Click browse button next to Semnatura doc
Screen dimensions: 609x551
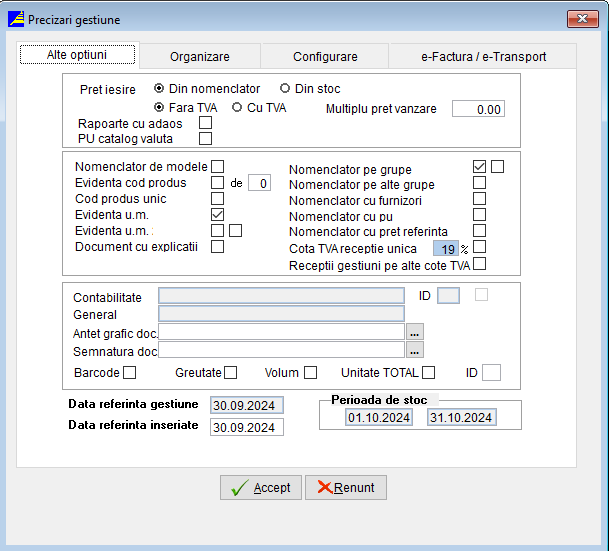pyautogui.click(x=415, y=350)
